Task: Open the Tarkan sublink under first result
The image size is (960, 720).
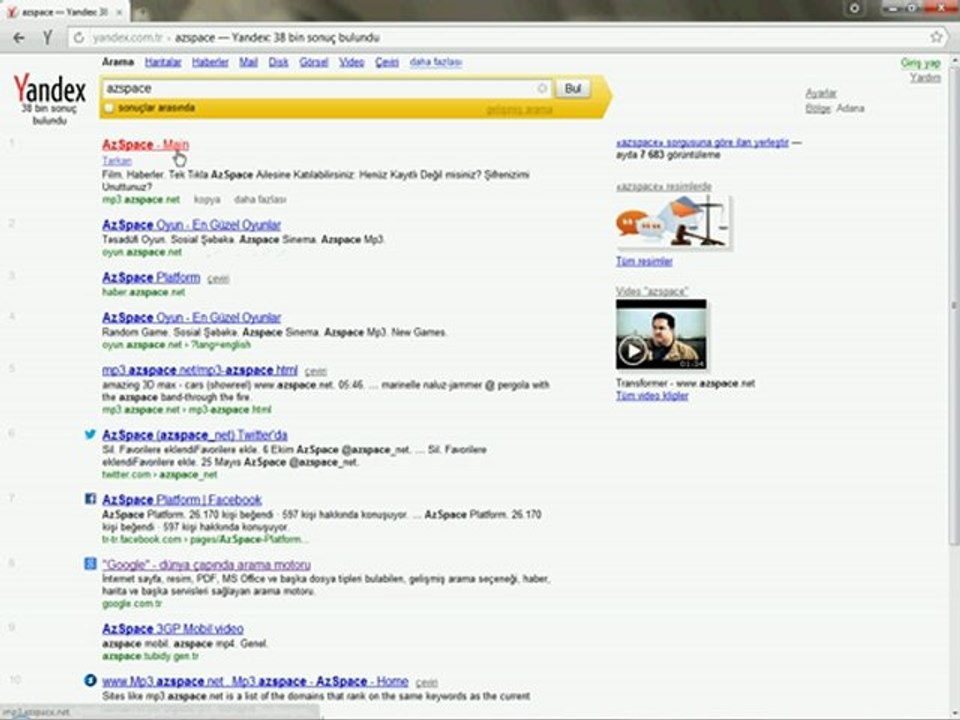Action: [x=117, y=161]
